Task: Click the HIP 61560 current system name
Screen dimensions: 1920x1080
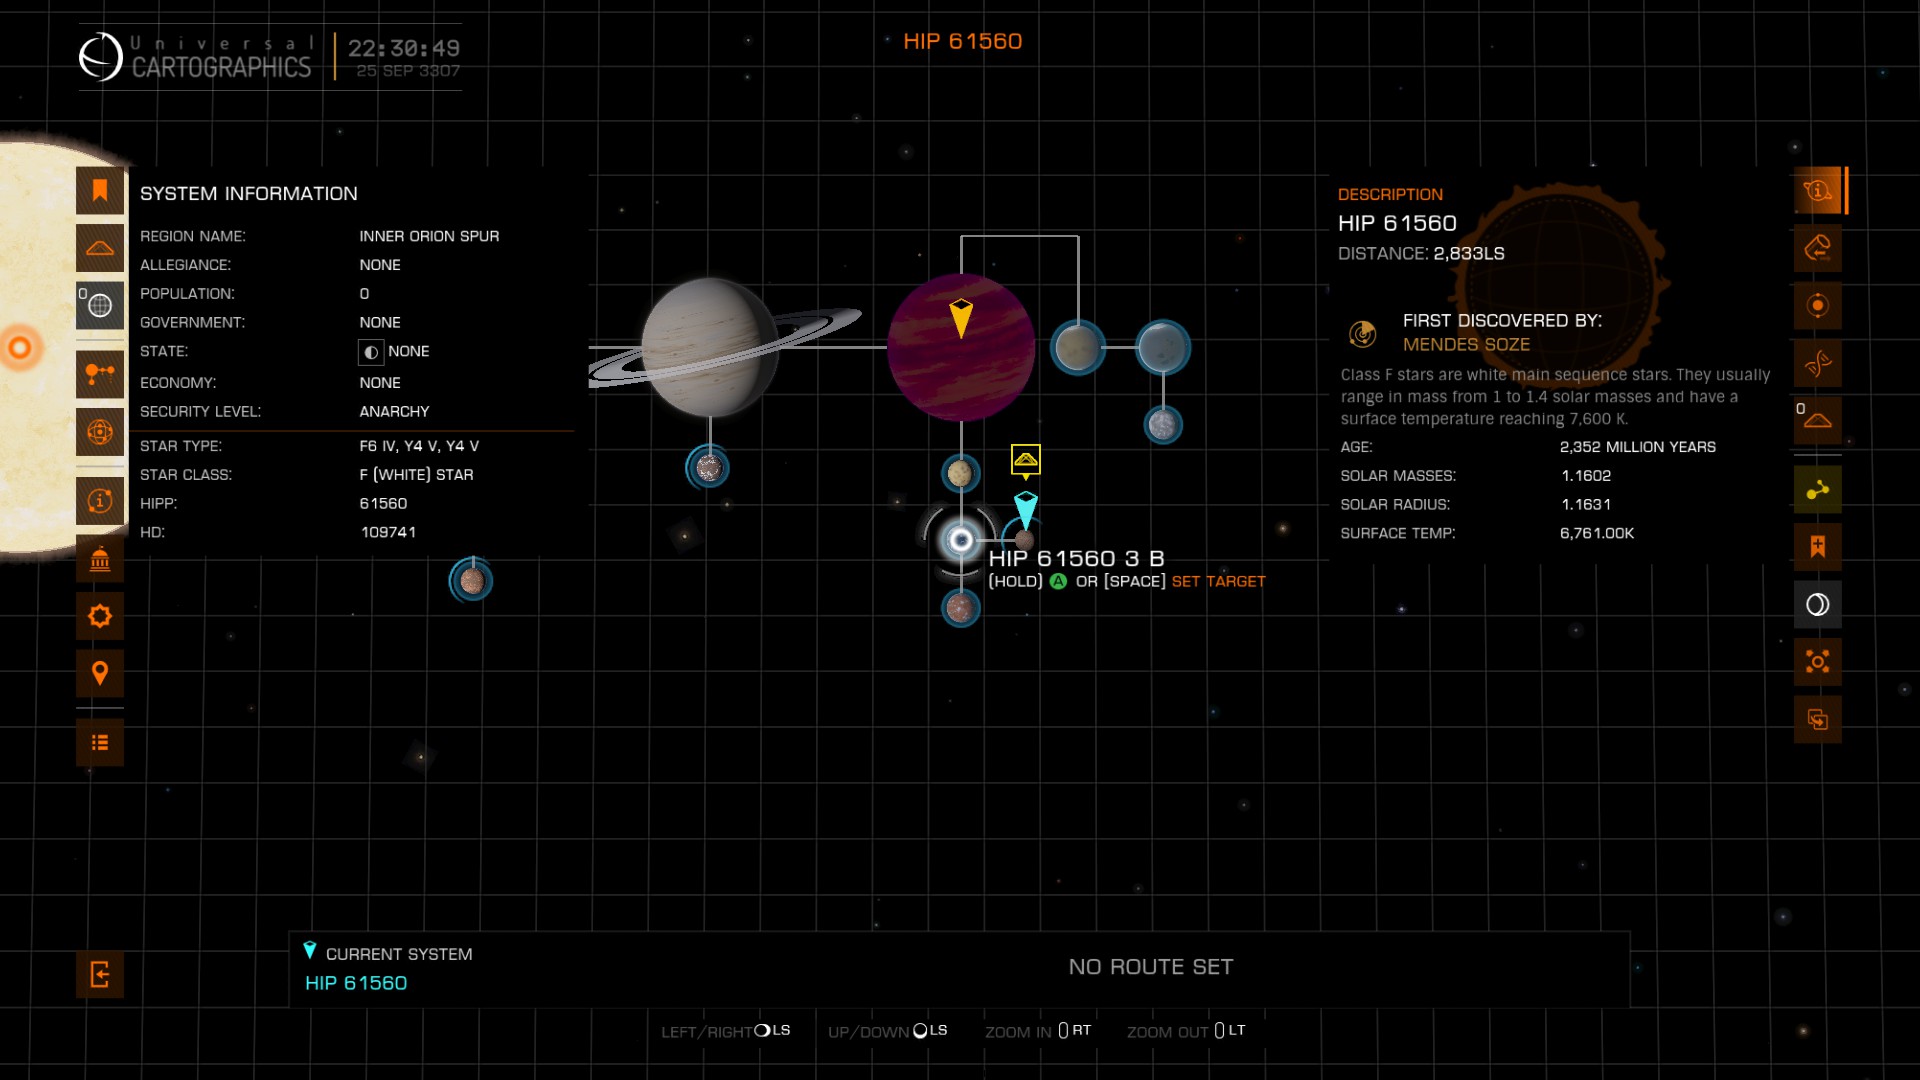Action: (356, 983)
